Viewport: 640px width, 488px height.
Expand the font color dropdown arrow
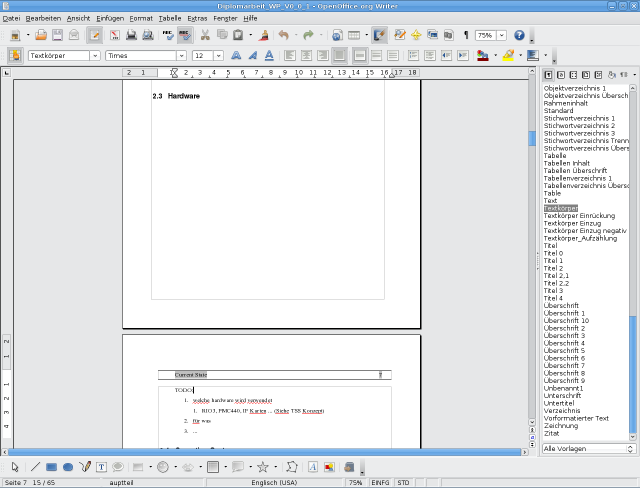(x=495, y=55)
